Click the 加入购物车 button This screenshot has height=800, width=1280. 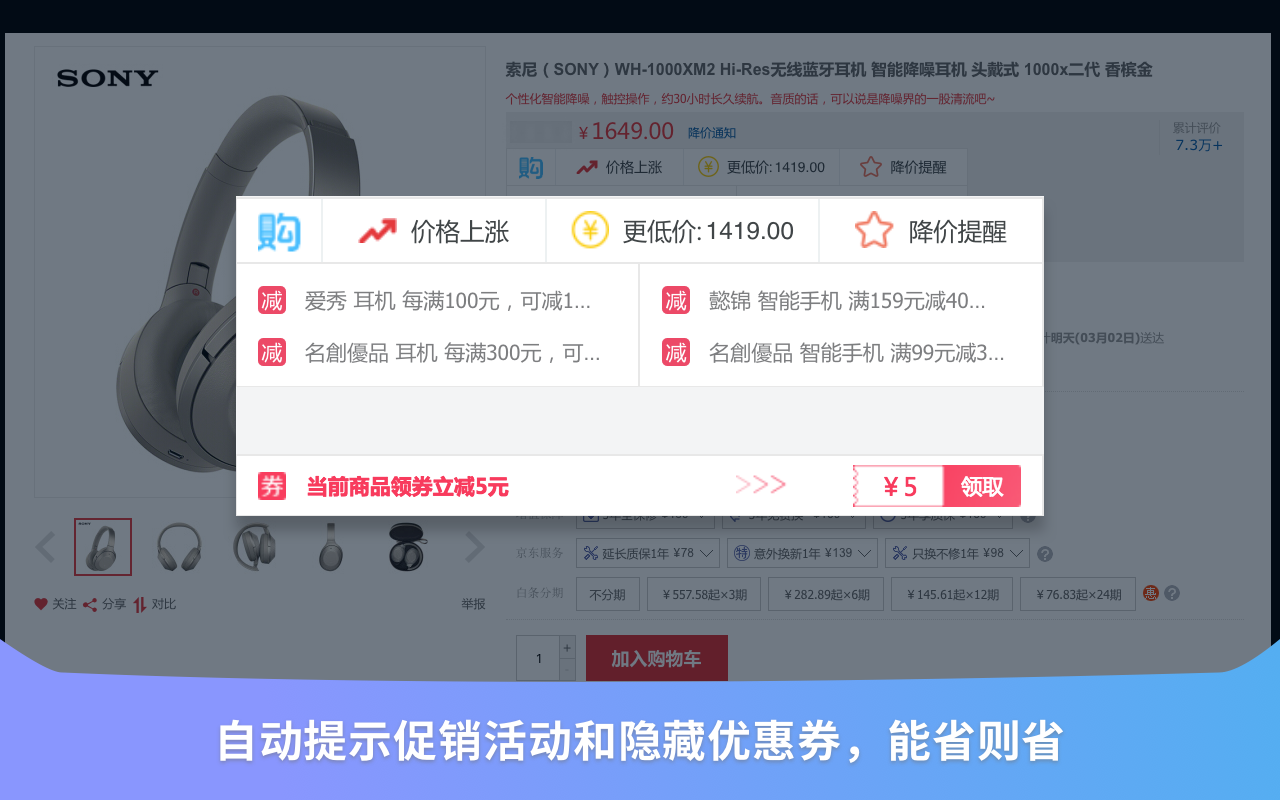pos(657,659)
